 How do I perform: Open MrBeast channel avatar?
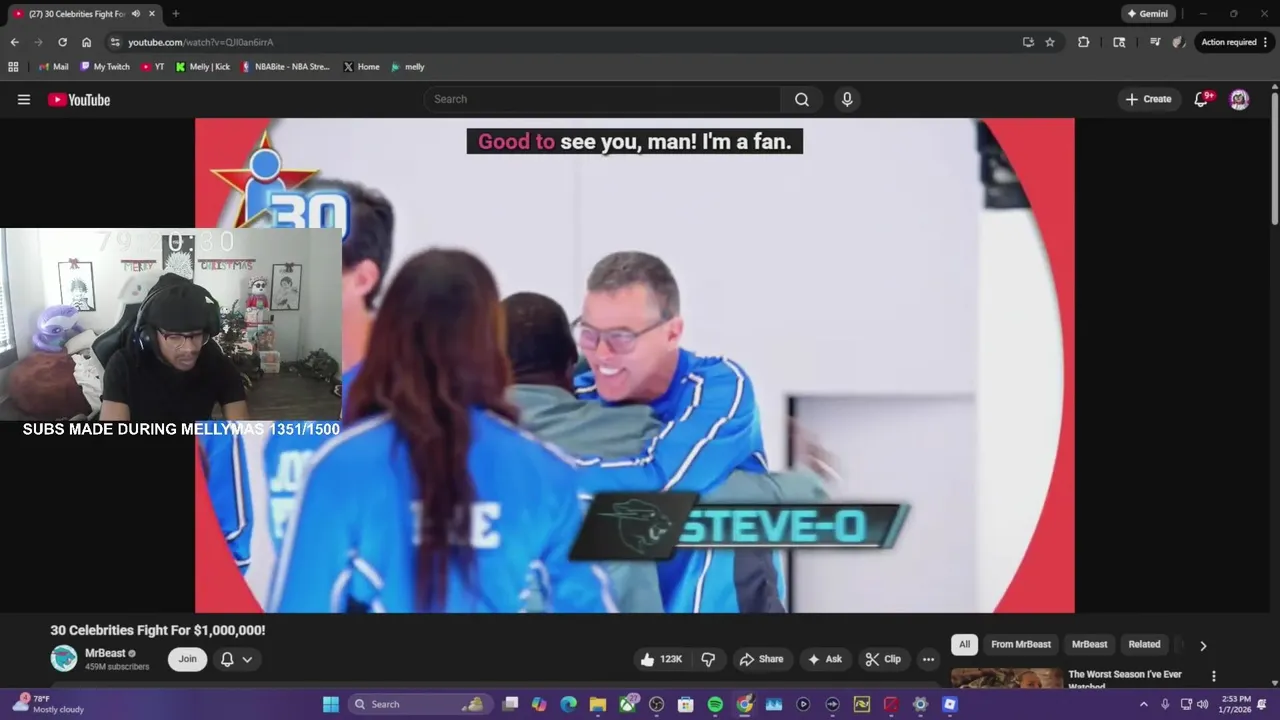point(64,658)
